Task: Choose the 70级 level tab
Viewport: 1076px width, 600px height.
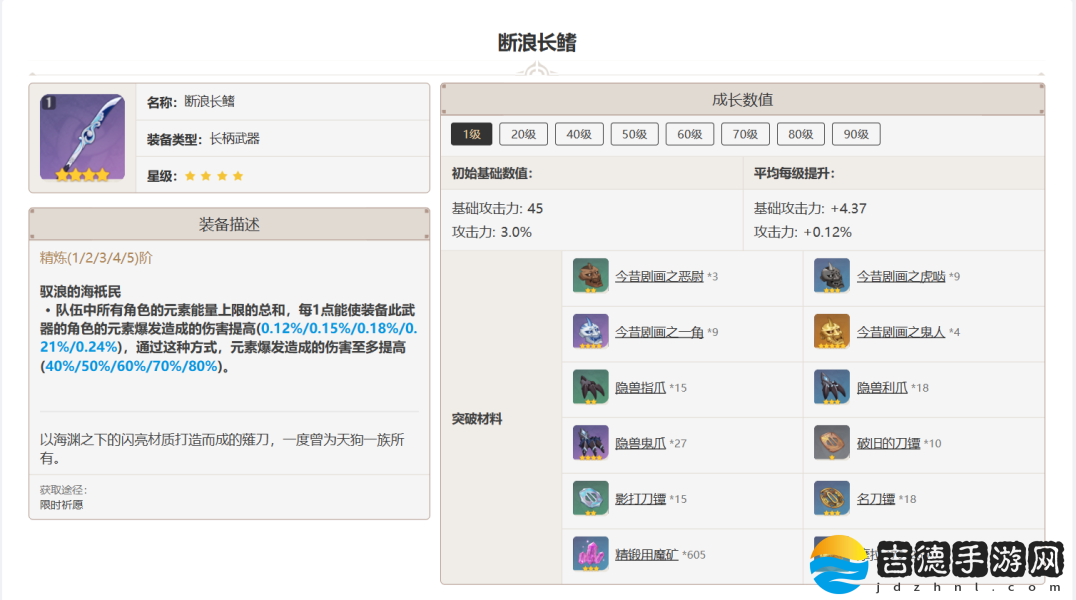Action: click(x=745, y=134)
